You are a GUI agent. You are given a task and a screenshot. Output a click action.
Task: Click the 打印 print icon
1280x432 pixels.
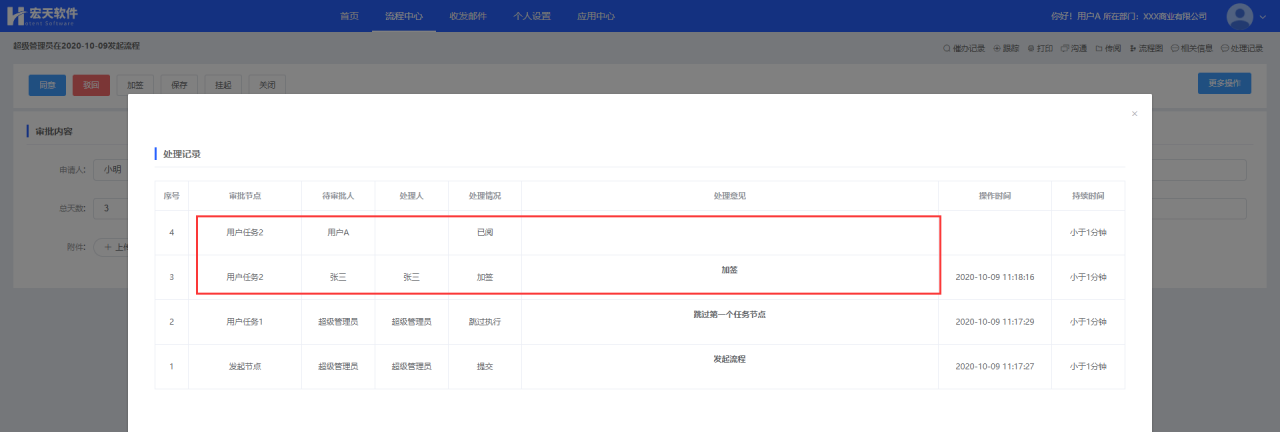(1031, 48)
